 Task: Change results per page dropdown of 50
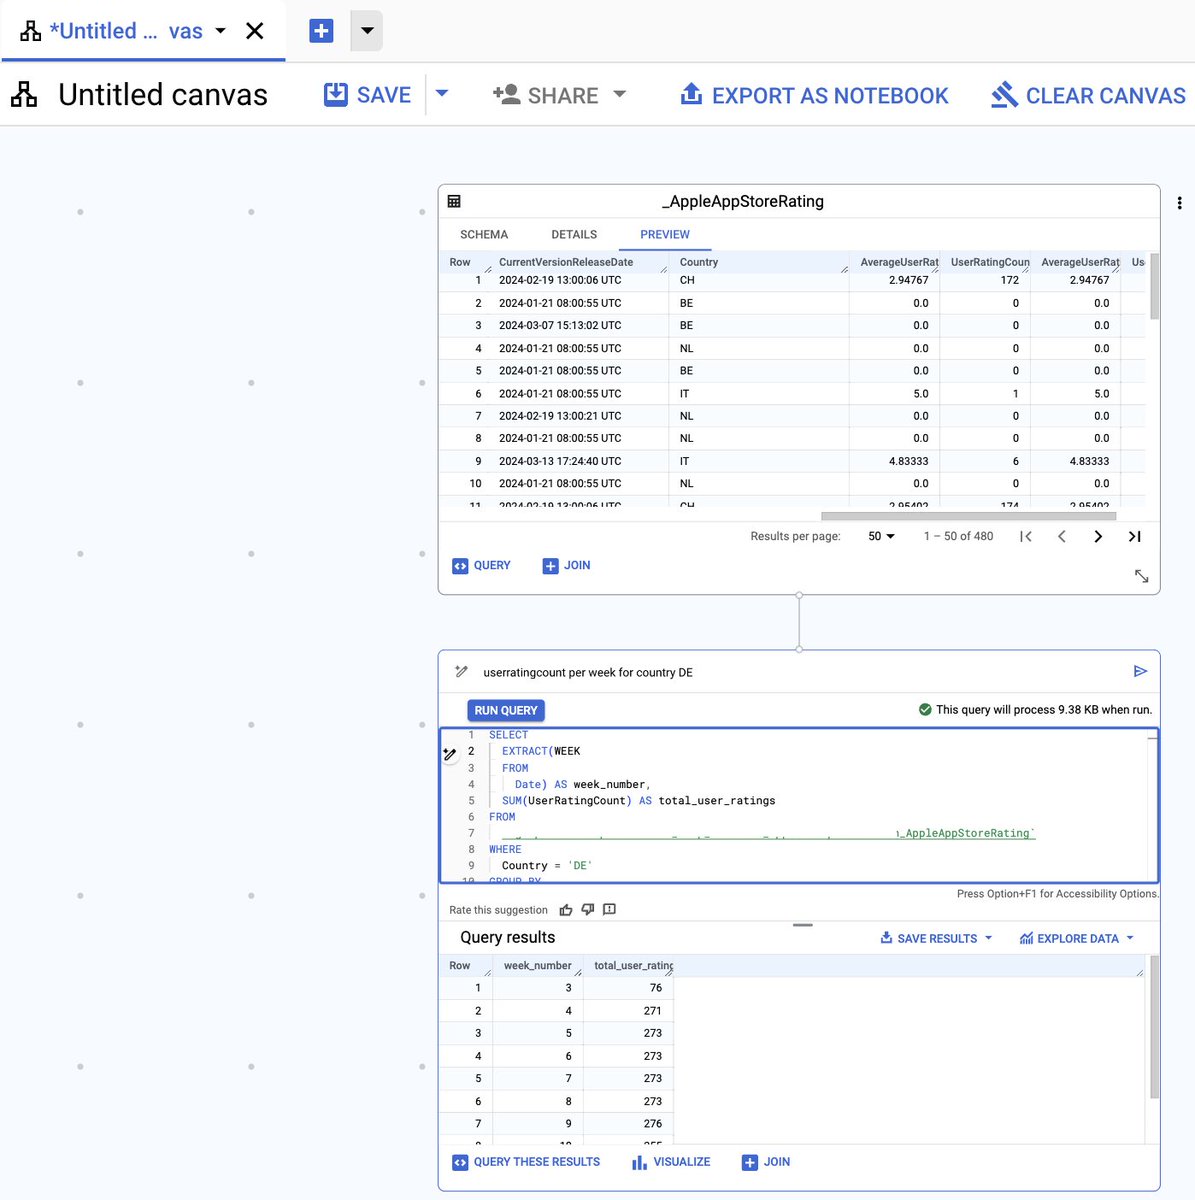click(881, 536)
